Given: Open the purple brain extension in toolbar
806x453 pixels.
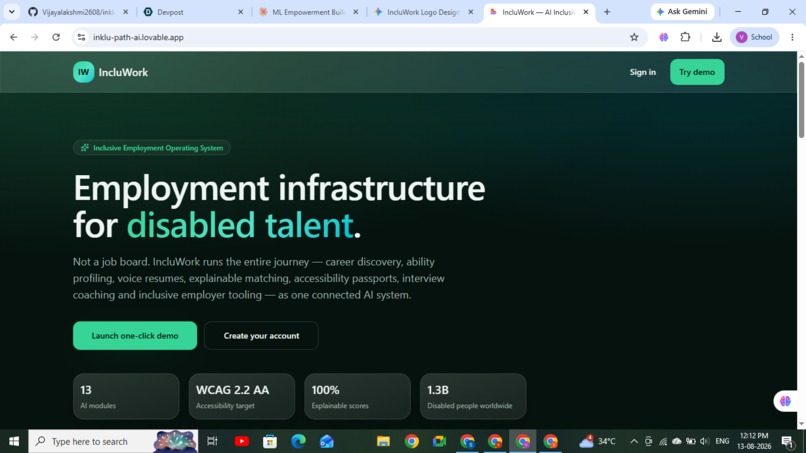Looking at the screenshot, I should point(664,37).
